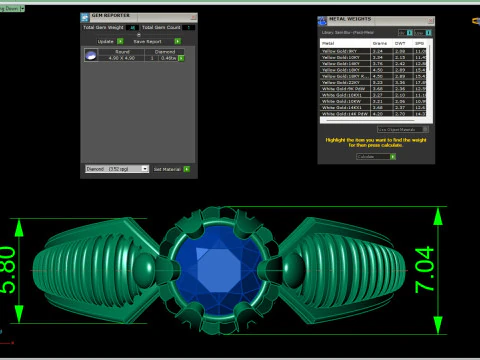Select the Yellow Gold:14KY row
Viewport: 480px width, 360px height.
(x=373, y=64)
